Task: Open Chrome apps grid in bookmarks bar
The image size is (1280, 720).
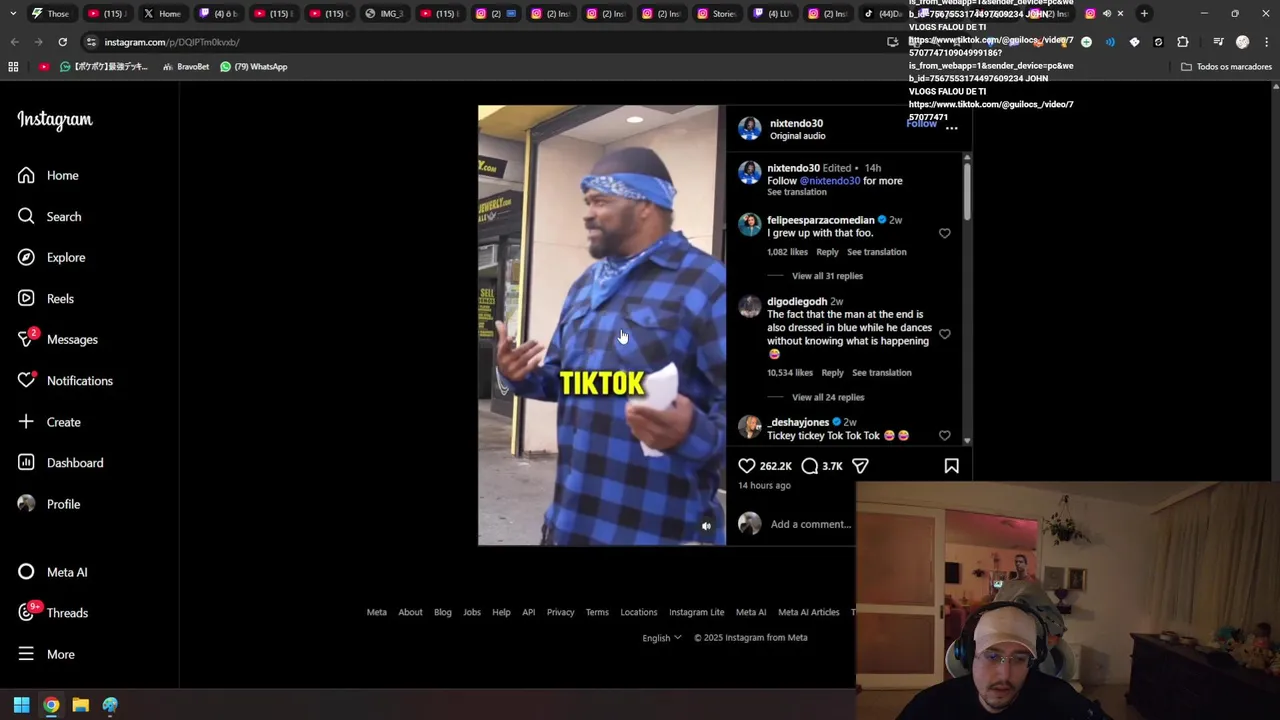Action: pos(13,67)
